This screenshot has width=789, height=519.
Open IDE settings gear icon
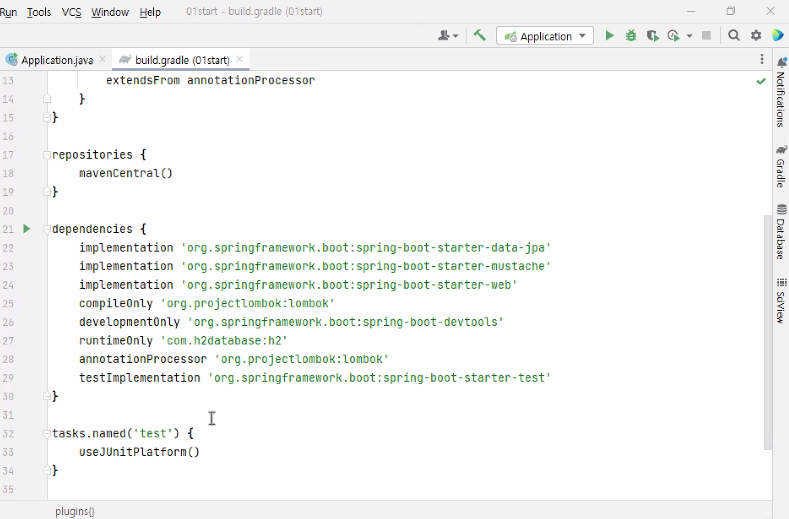click(756, 35)
